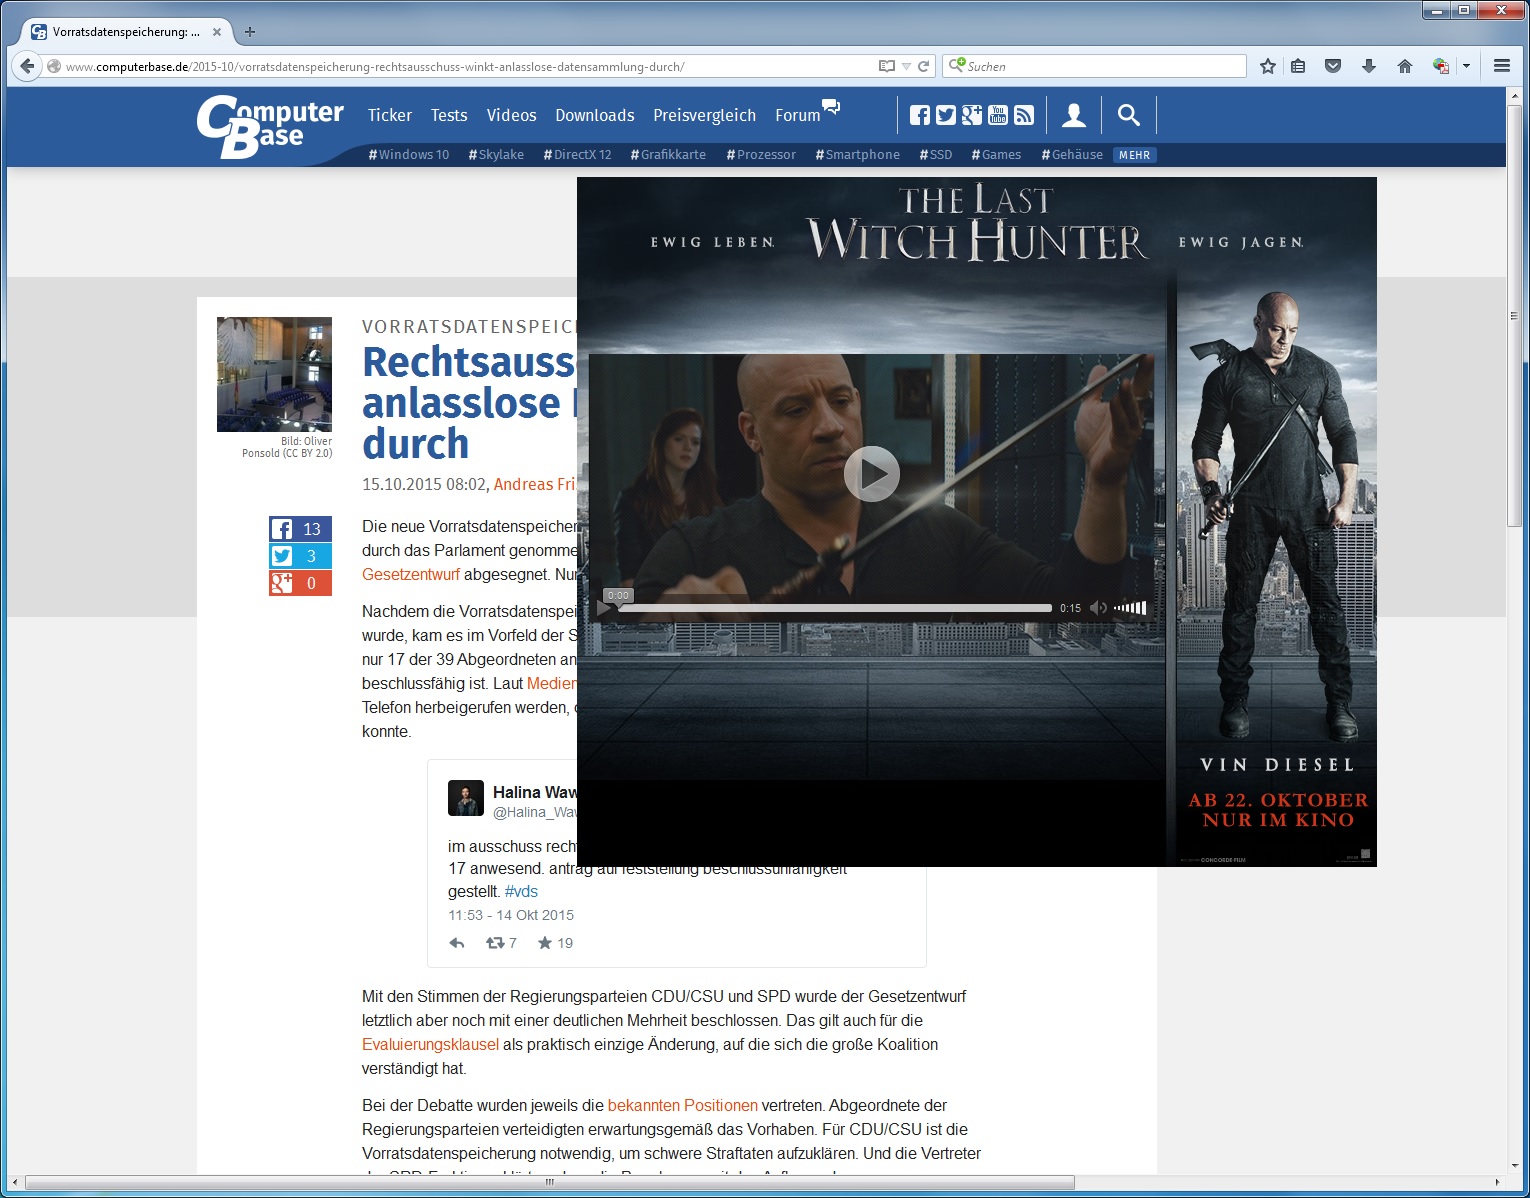Screen dimensions: 1530x1198
Task: Share article on Twitter button showing 3
Action: pos(300,556)
